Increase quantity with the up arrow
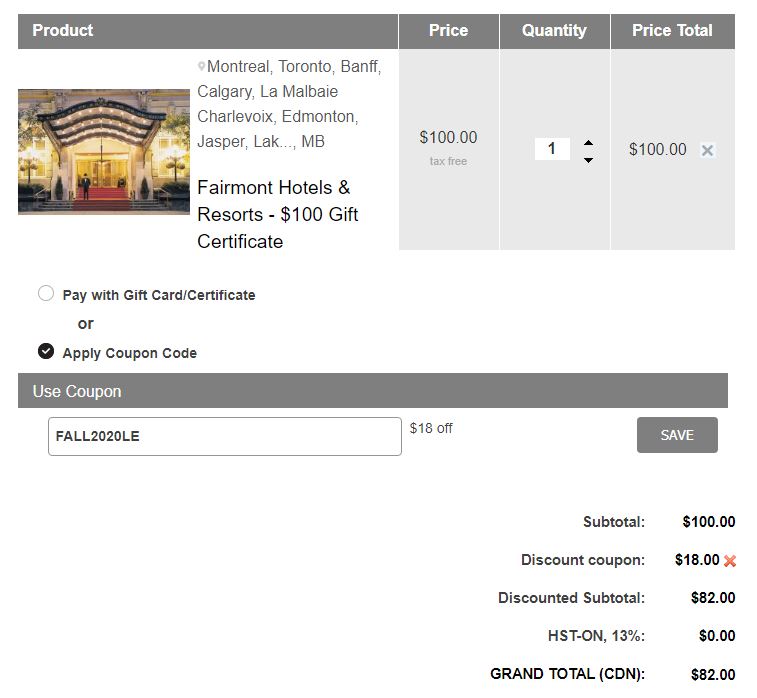The height and width of the screenshot is (698, 757). click(588, 142)
